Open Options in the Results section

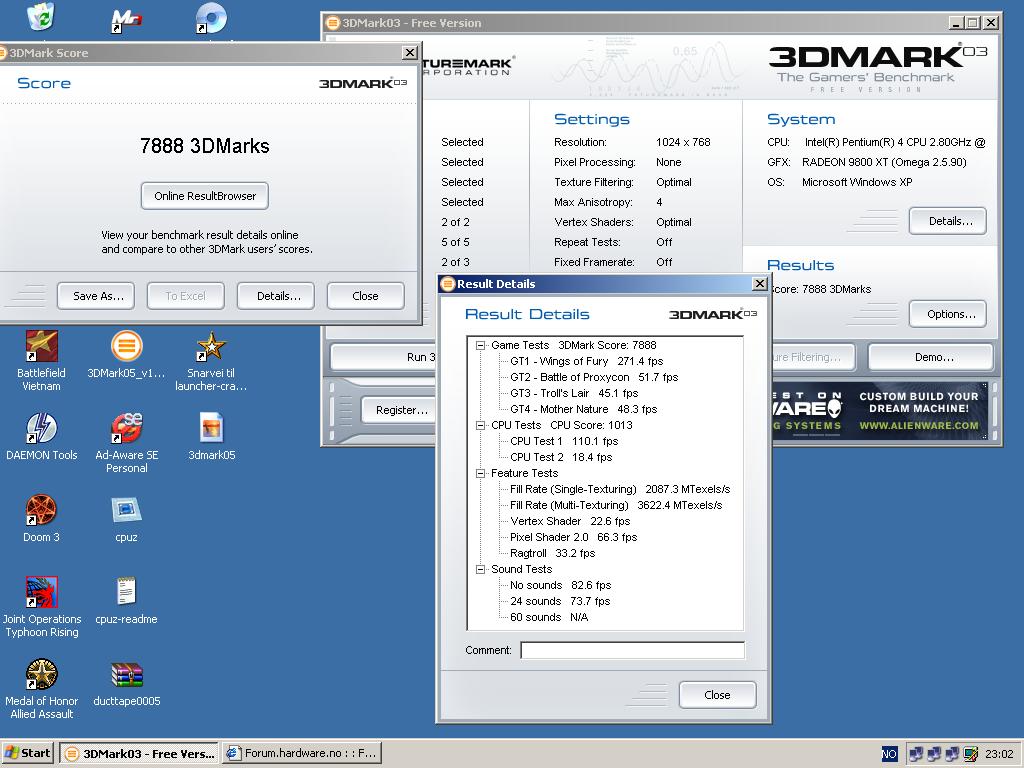tap(948, 314)
